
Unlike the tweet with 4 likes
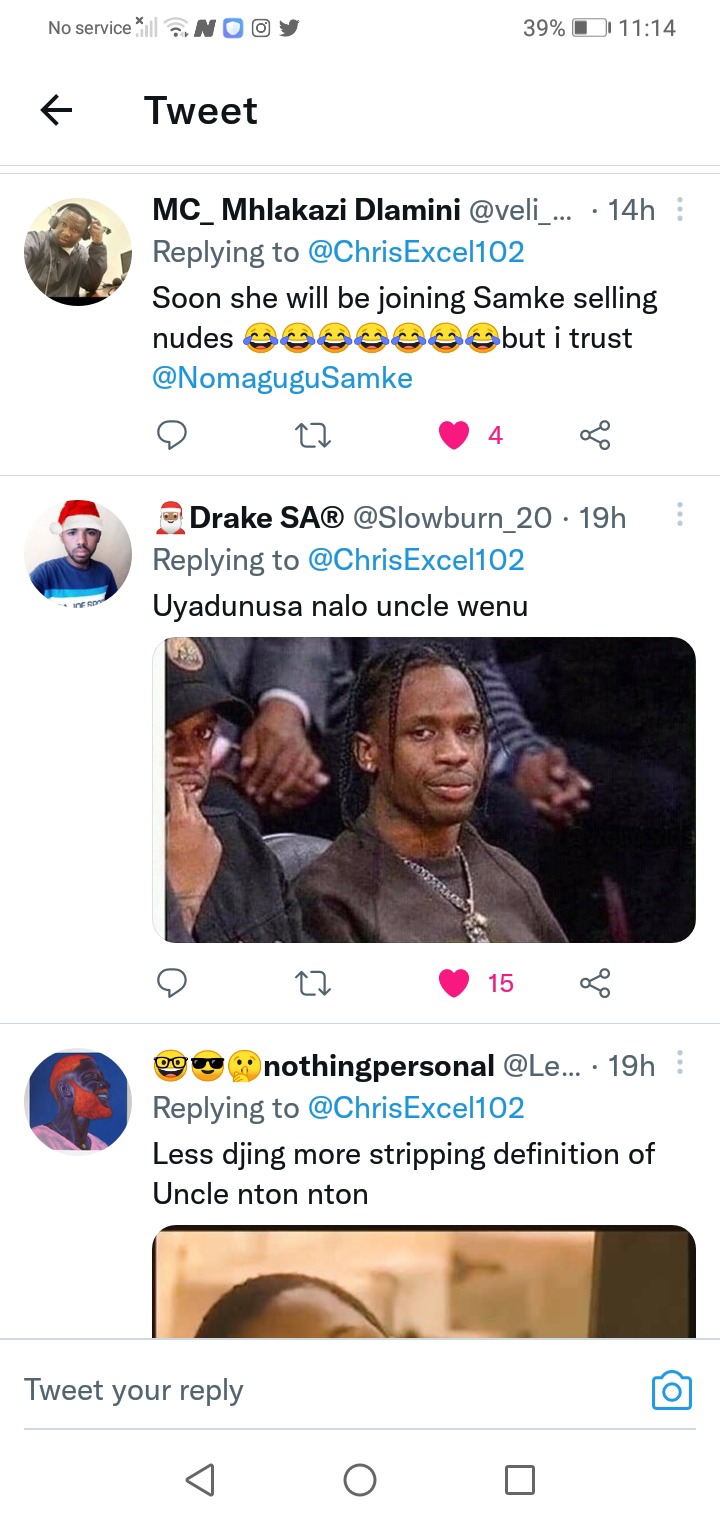tap(454, 434)
